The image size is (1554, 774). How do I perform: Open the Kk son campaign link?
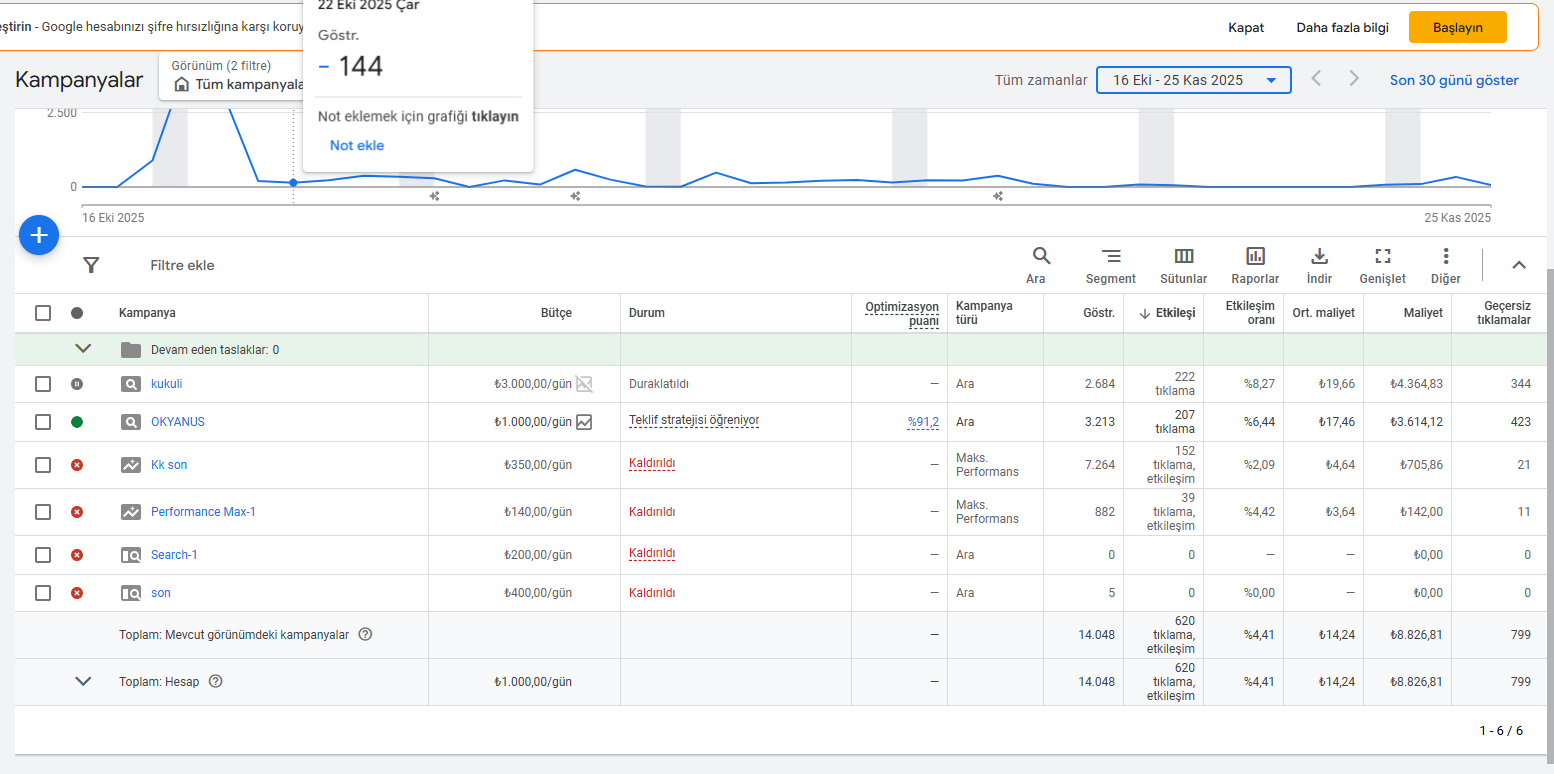point(169,465)
